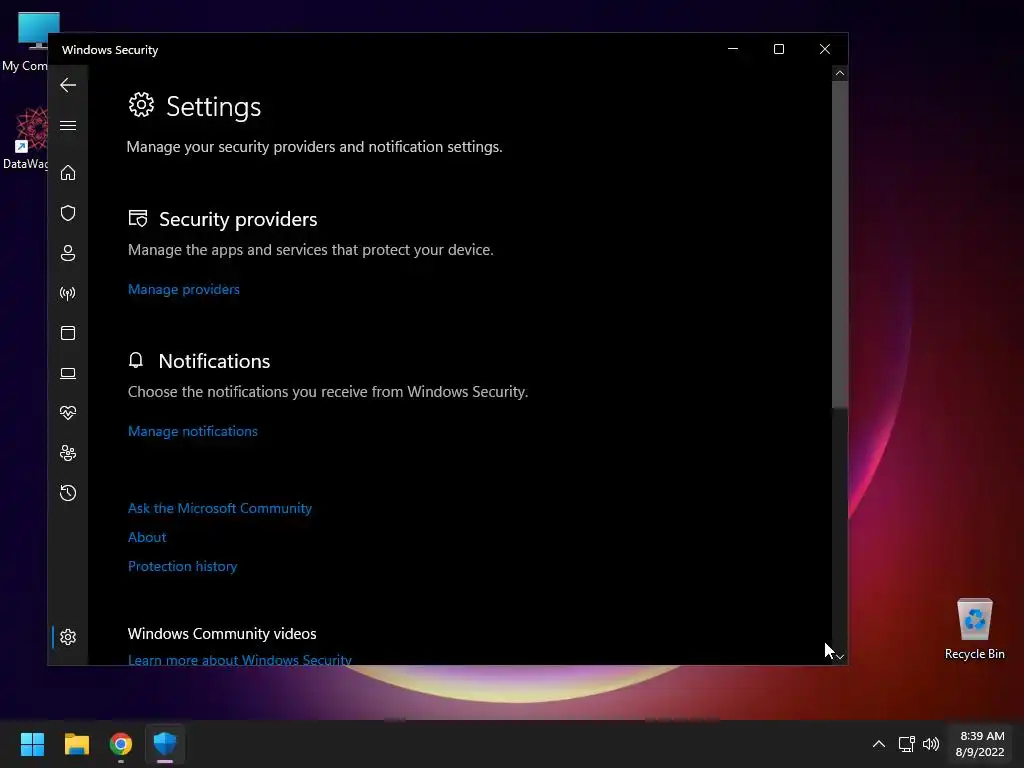
Task: Open Ask the Microsoft Community link
Action: [219, 508]
